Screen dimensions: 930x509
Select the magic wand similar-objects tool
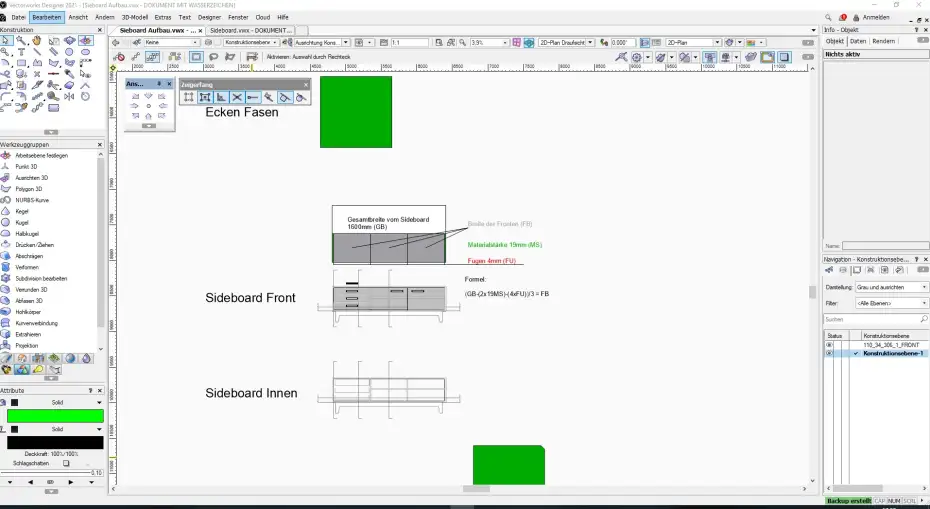point(21,40)
